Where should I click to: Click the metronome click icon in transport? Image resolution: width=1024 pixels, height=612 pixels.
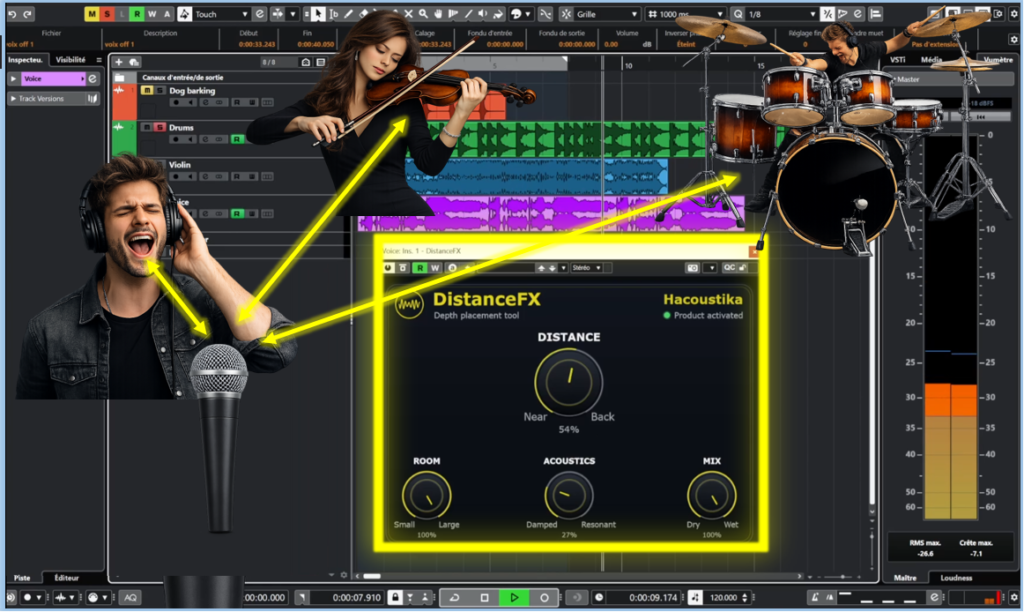click(815, 597)
